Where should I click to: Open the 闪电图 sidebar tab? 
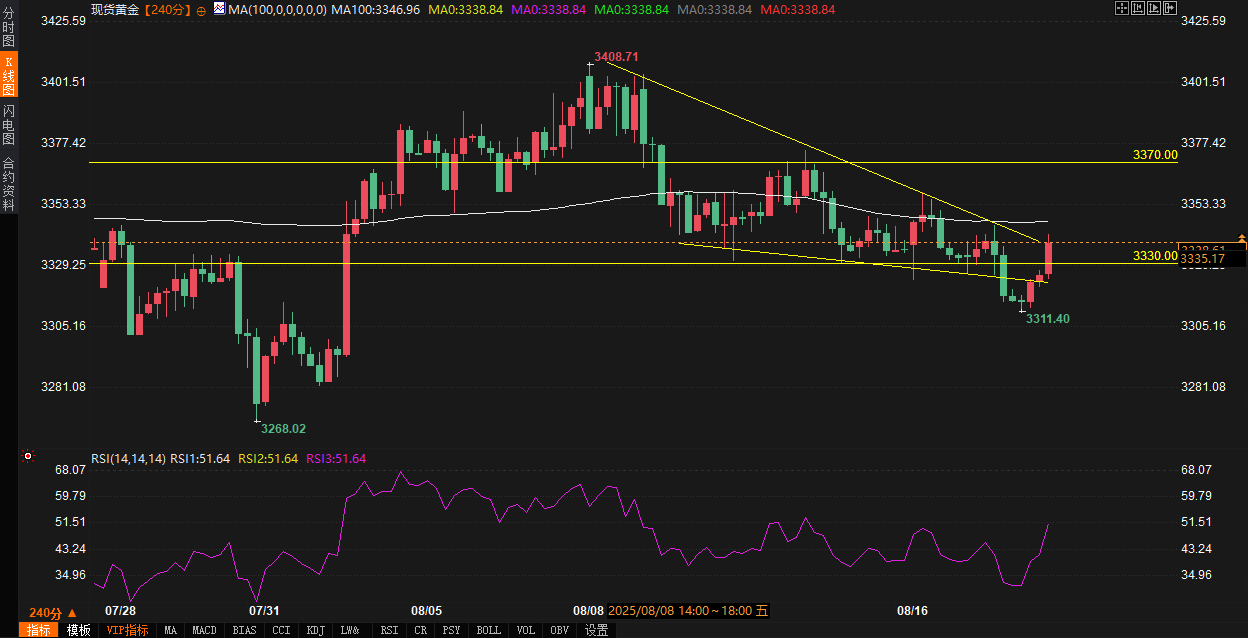(x=9, y=125)
